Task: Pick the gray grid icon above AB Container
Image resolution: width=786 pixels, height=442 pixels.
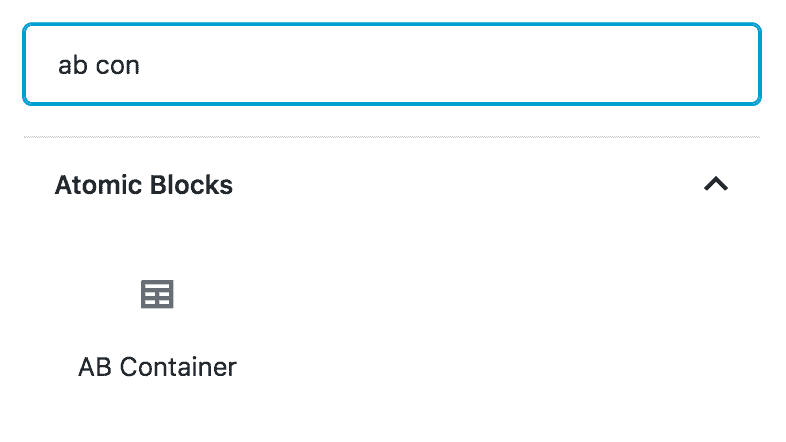Action: pos(157,294)
